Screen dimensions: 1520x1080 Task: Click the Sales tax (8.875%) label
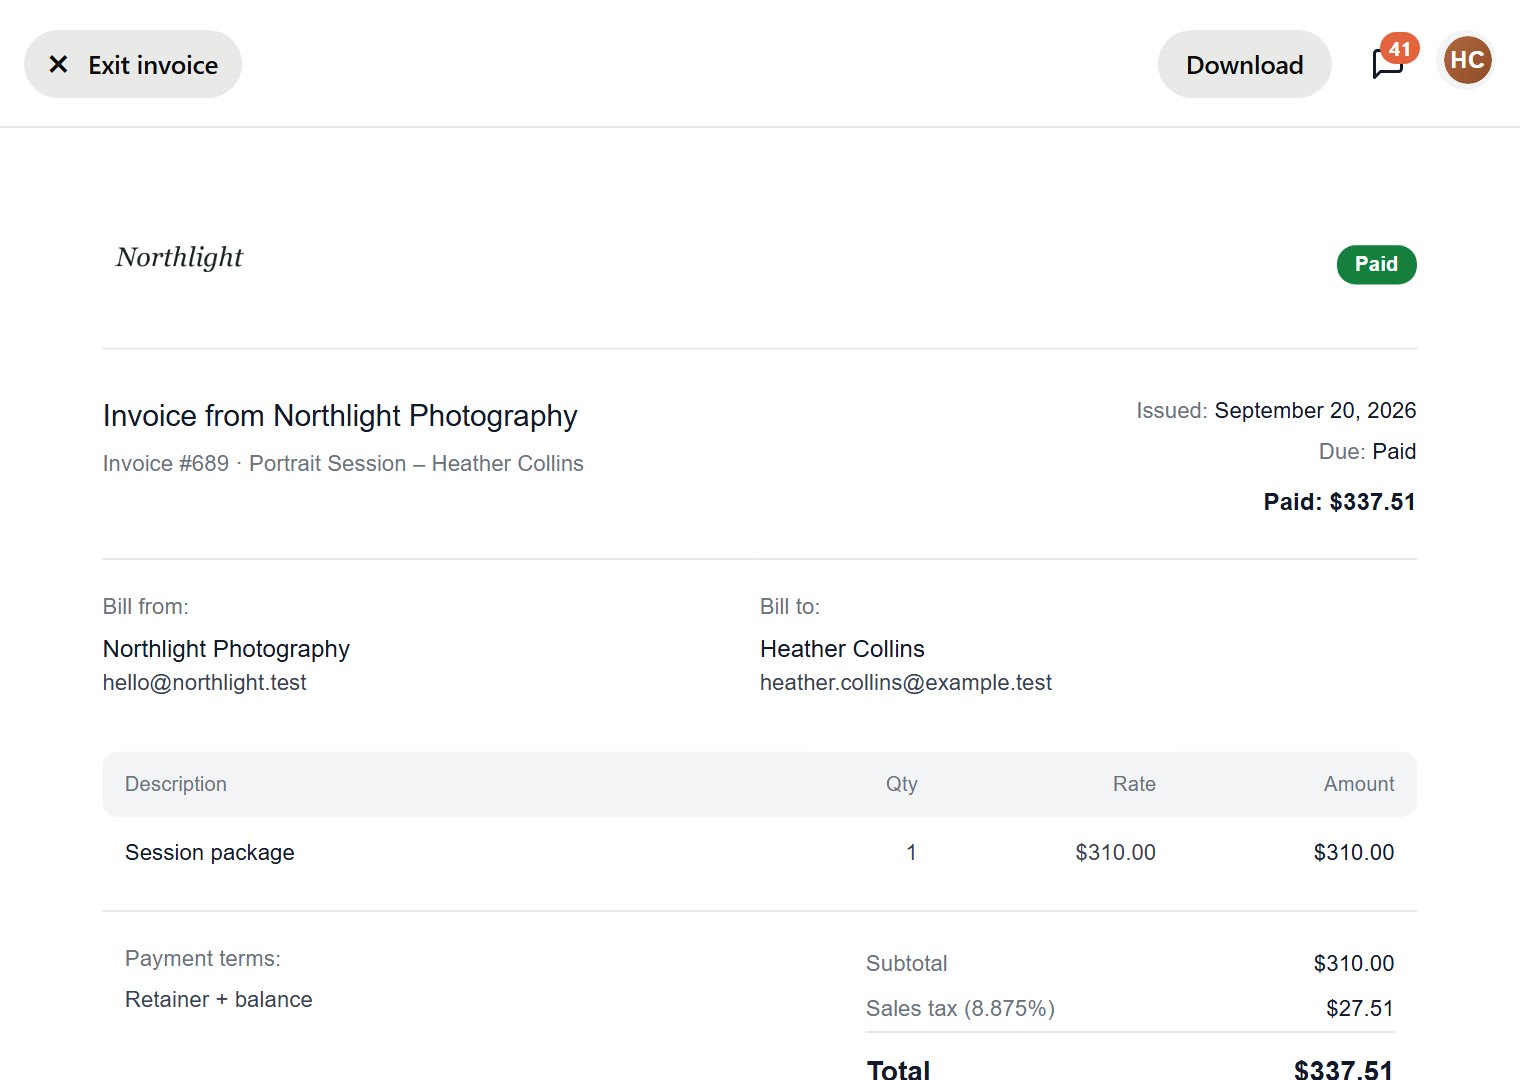(960, 1008)
